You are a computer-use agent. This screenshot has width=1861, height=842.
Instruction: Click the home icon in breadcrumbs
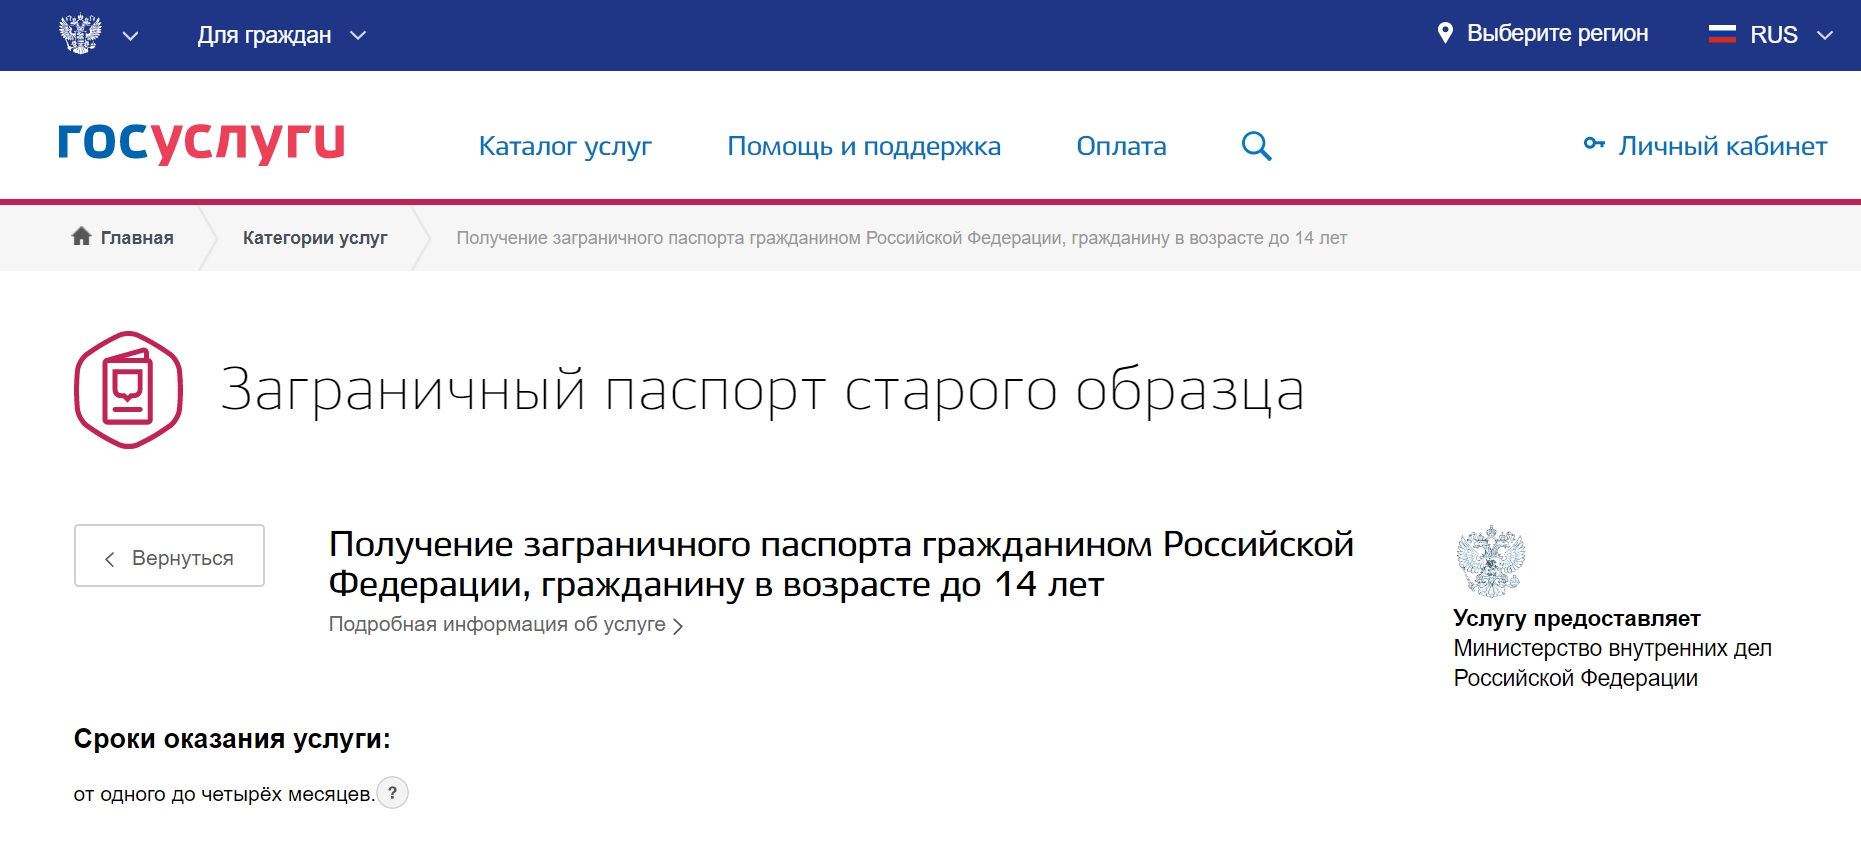pos(82,236)
